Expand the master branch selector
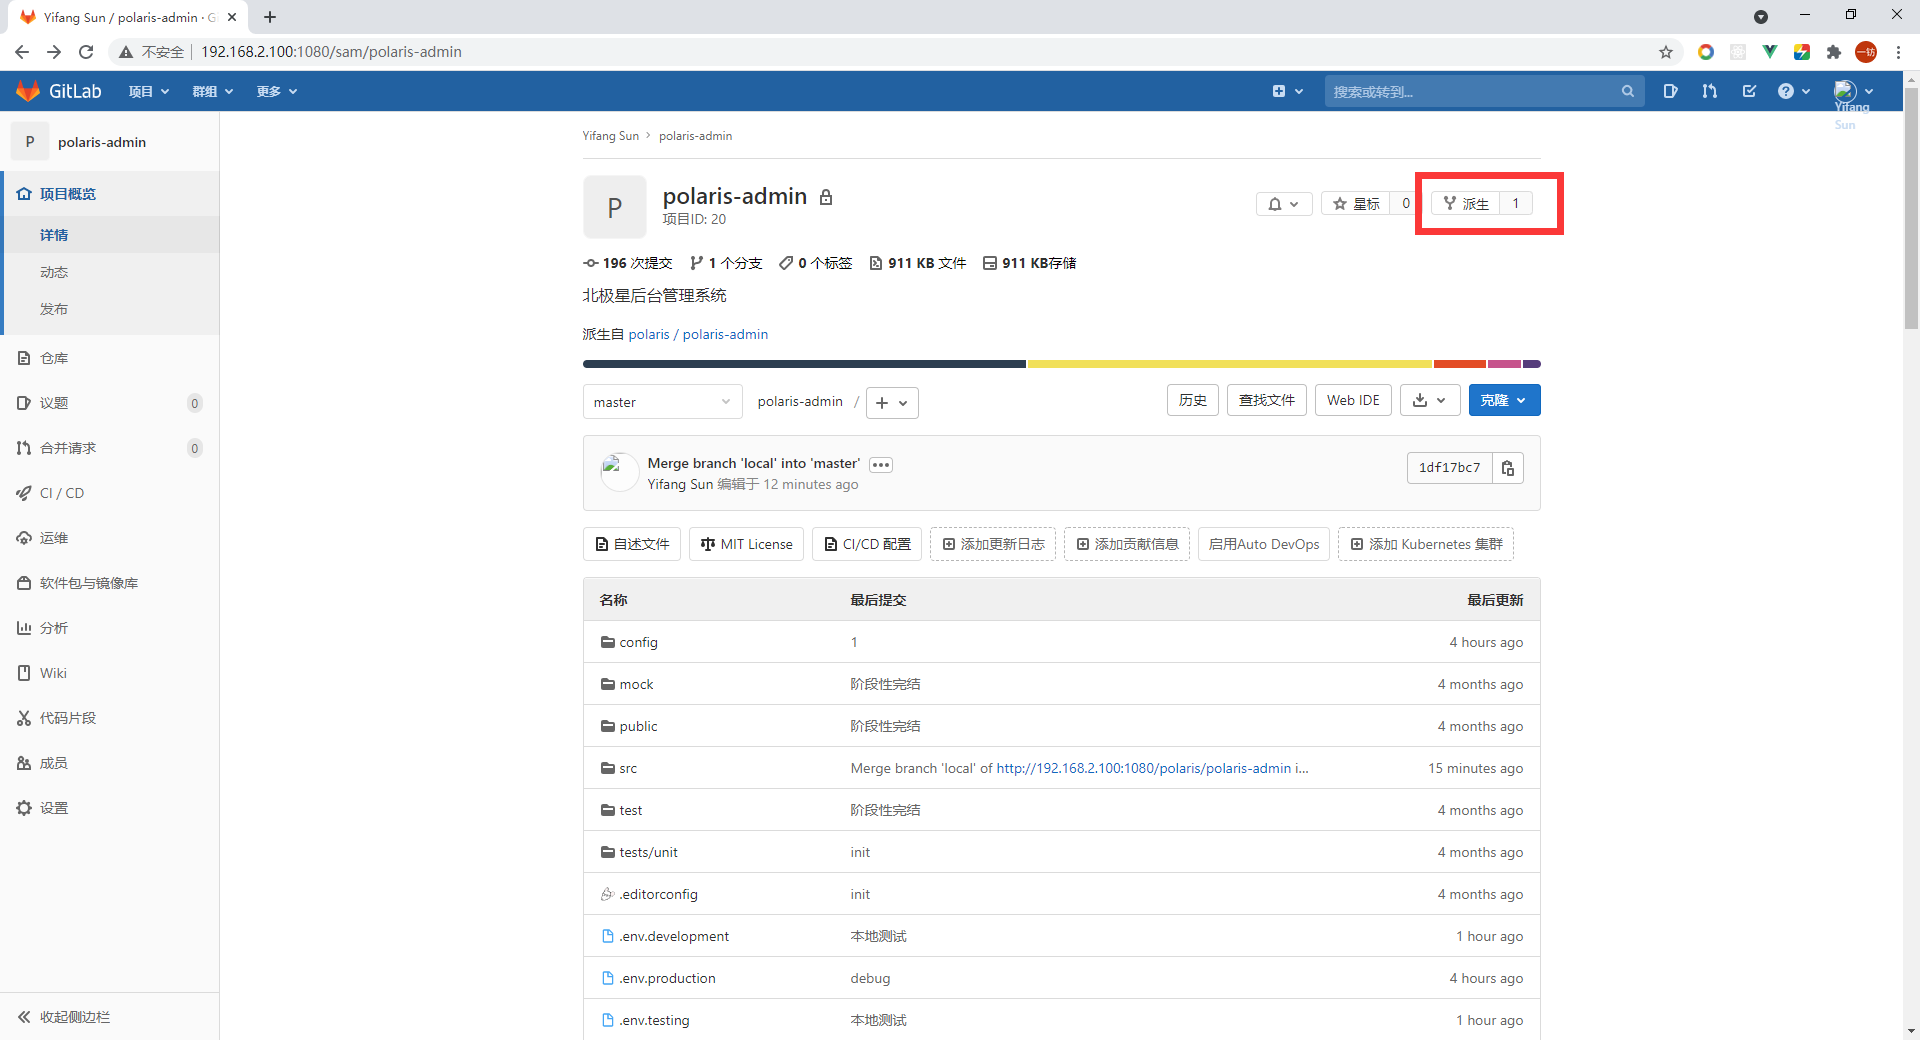This screenshot has height=1040, width=1920. click(662, 402)
